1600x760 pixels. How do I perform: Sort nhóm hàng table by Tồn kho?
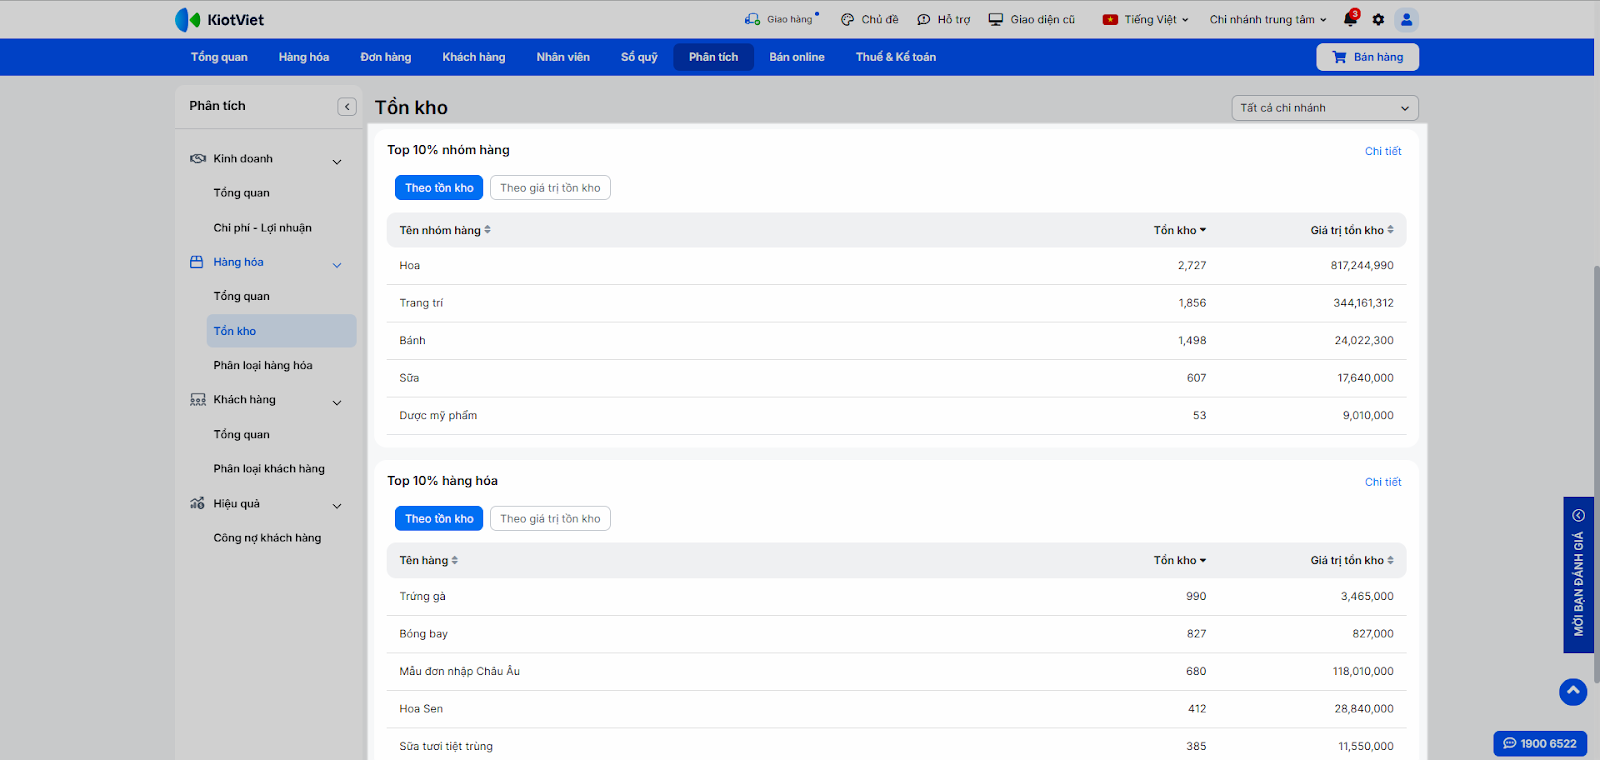click(x=1180, y=230)
